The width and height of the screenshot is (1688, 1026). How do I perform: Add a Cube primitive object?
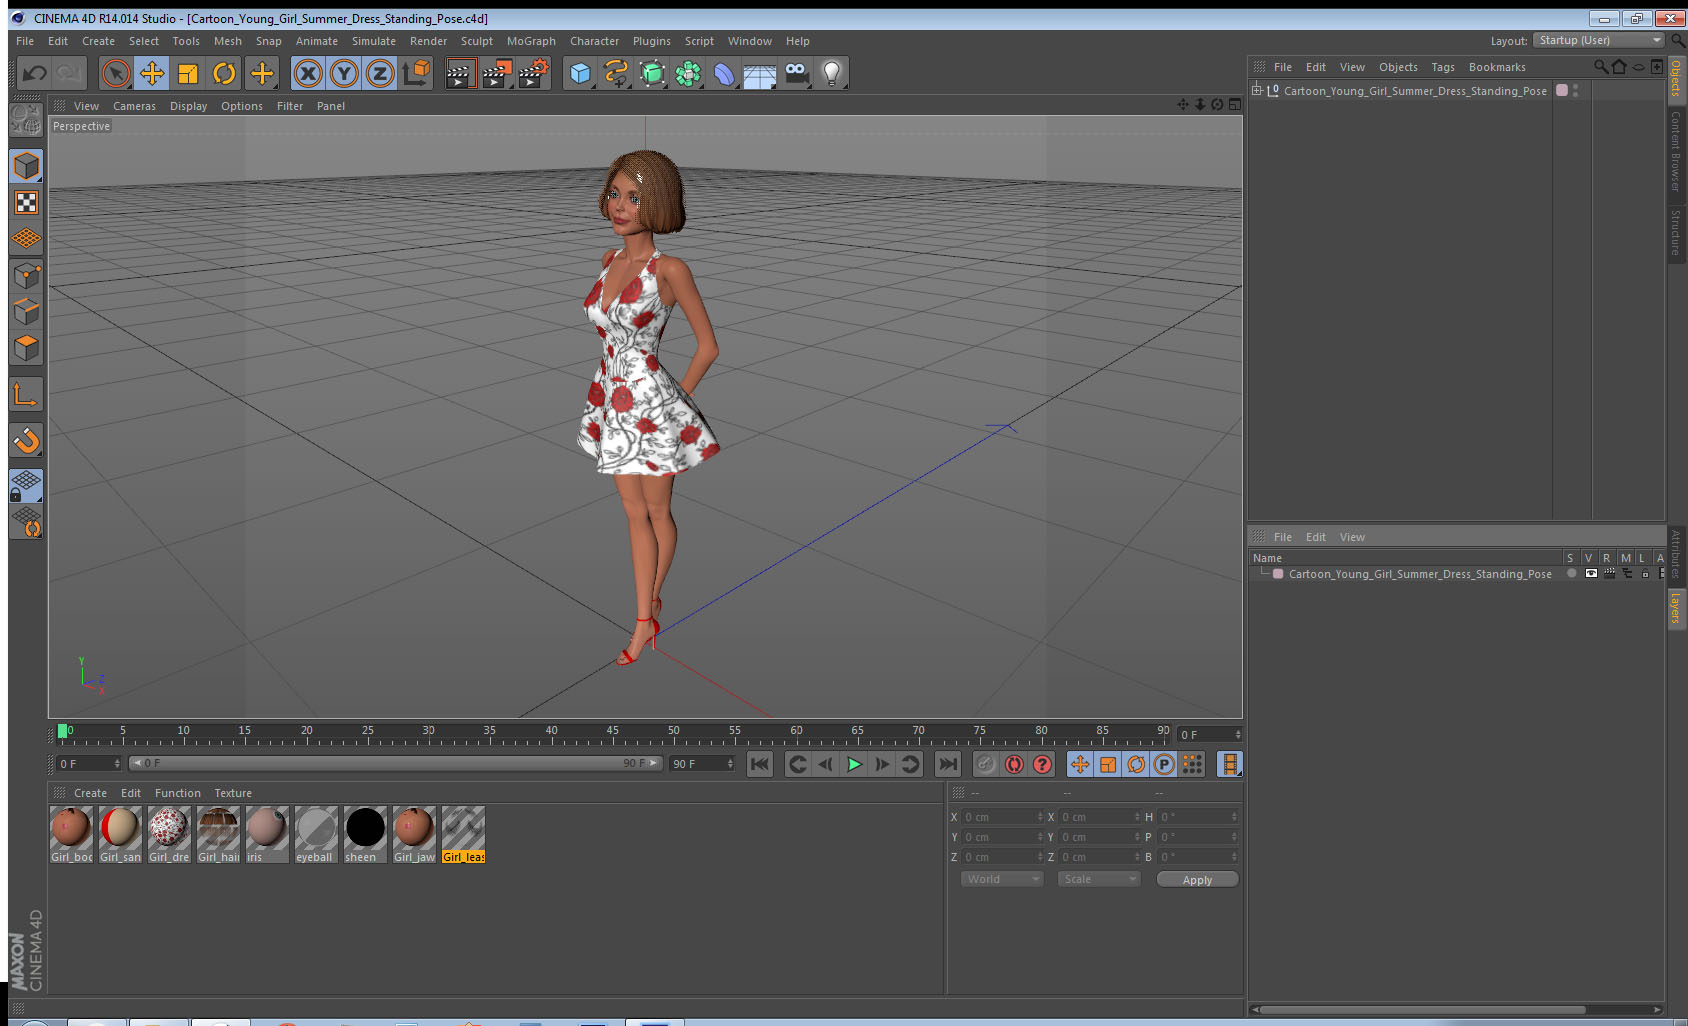point(580,73)
